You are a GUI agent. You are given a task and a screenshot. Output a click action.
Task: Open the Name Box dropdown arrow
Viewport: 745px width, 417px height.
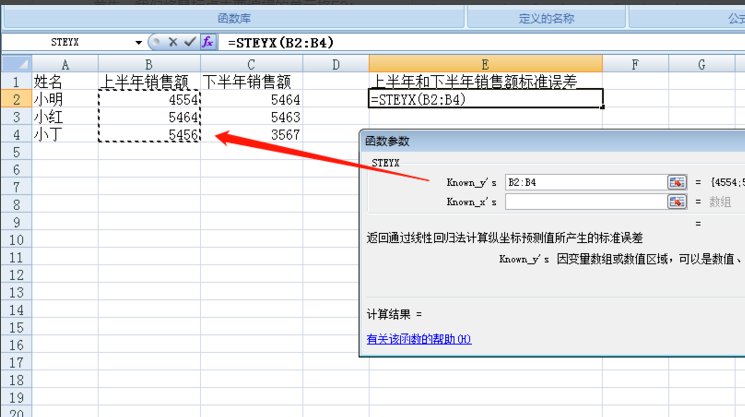pos(138,43)
